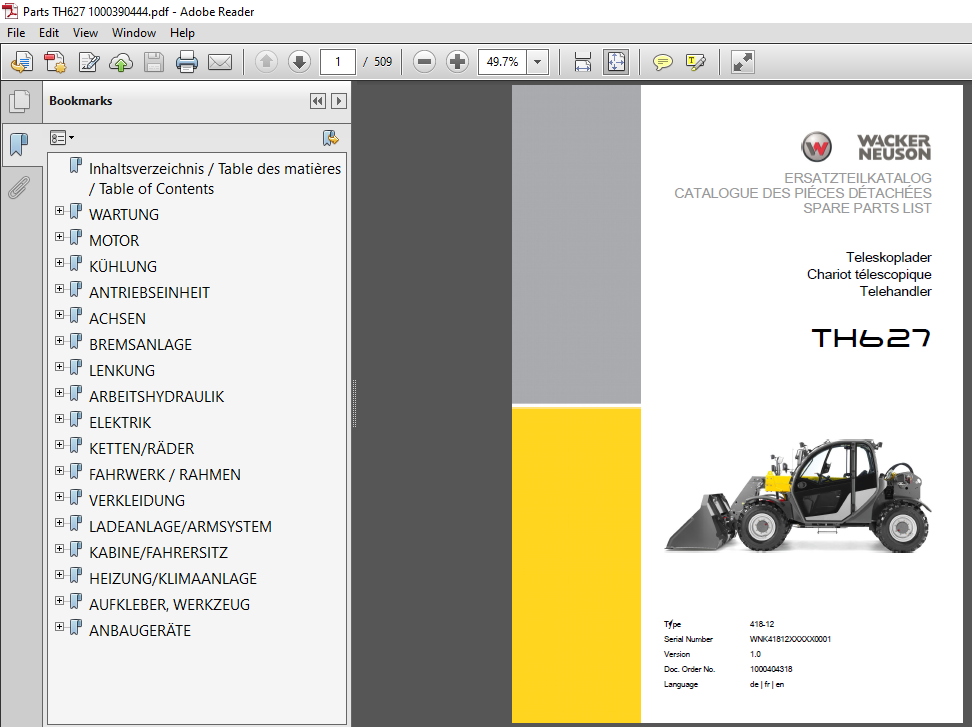972x727 pixels.
Task: Click the expand pane right arrow button
Action: [338, 101]
